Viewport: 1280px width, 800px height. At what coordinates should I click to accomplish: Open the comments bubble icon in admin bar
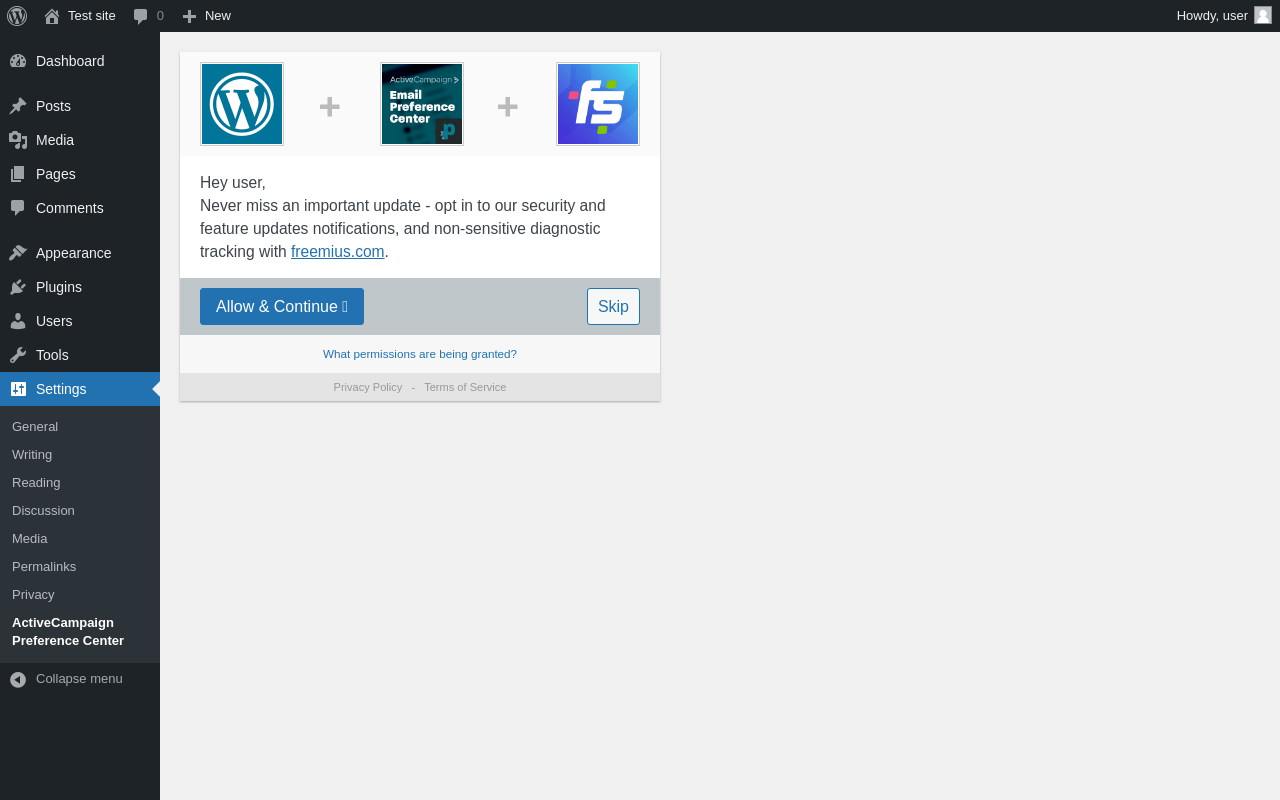pos(141,16)
